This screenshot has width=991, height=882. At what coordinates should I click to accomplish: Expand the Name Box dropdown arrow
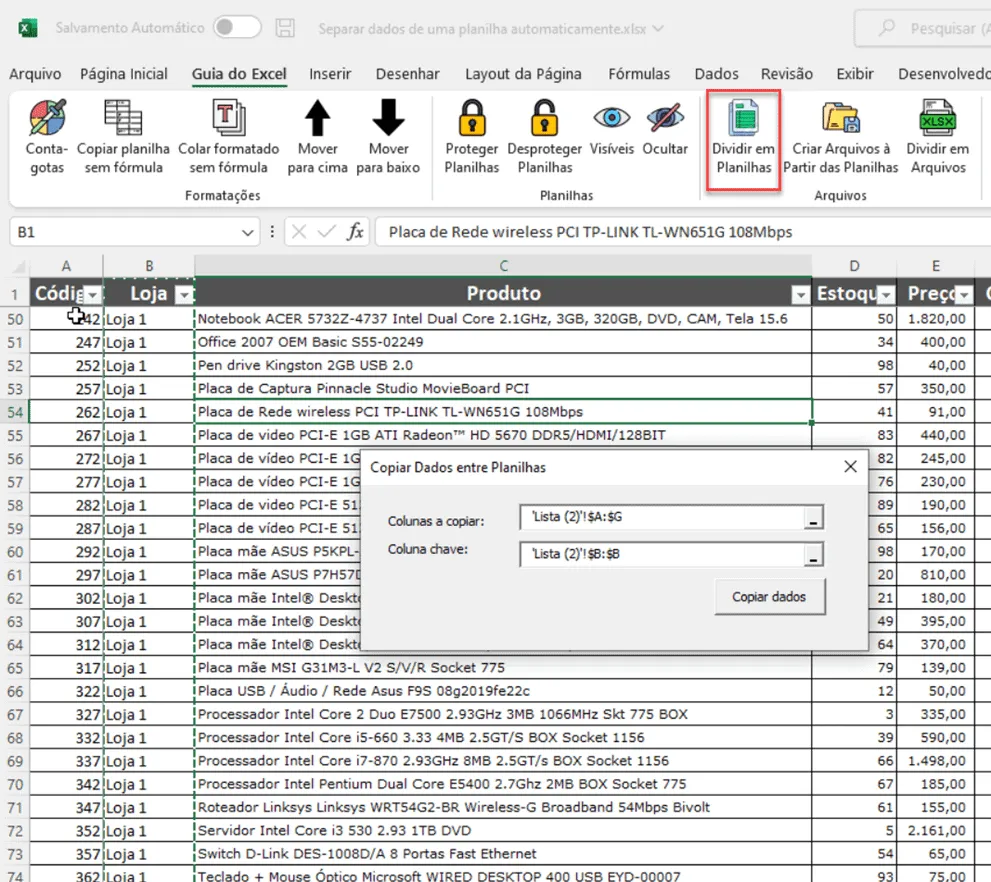pos(247,233)
